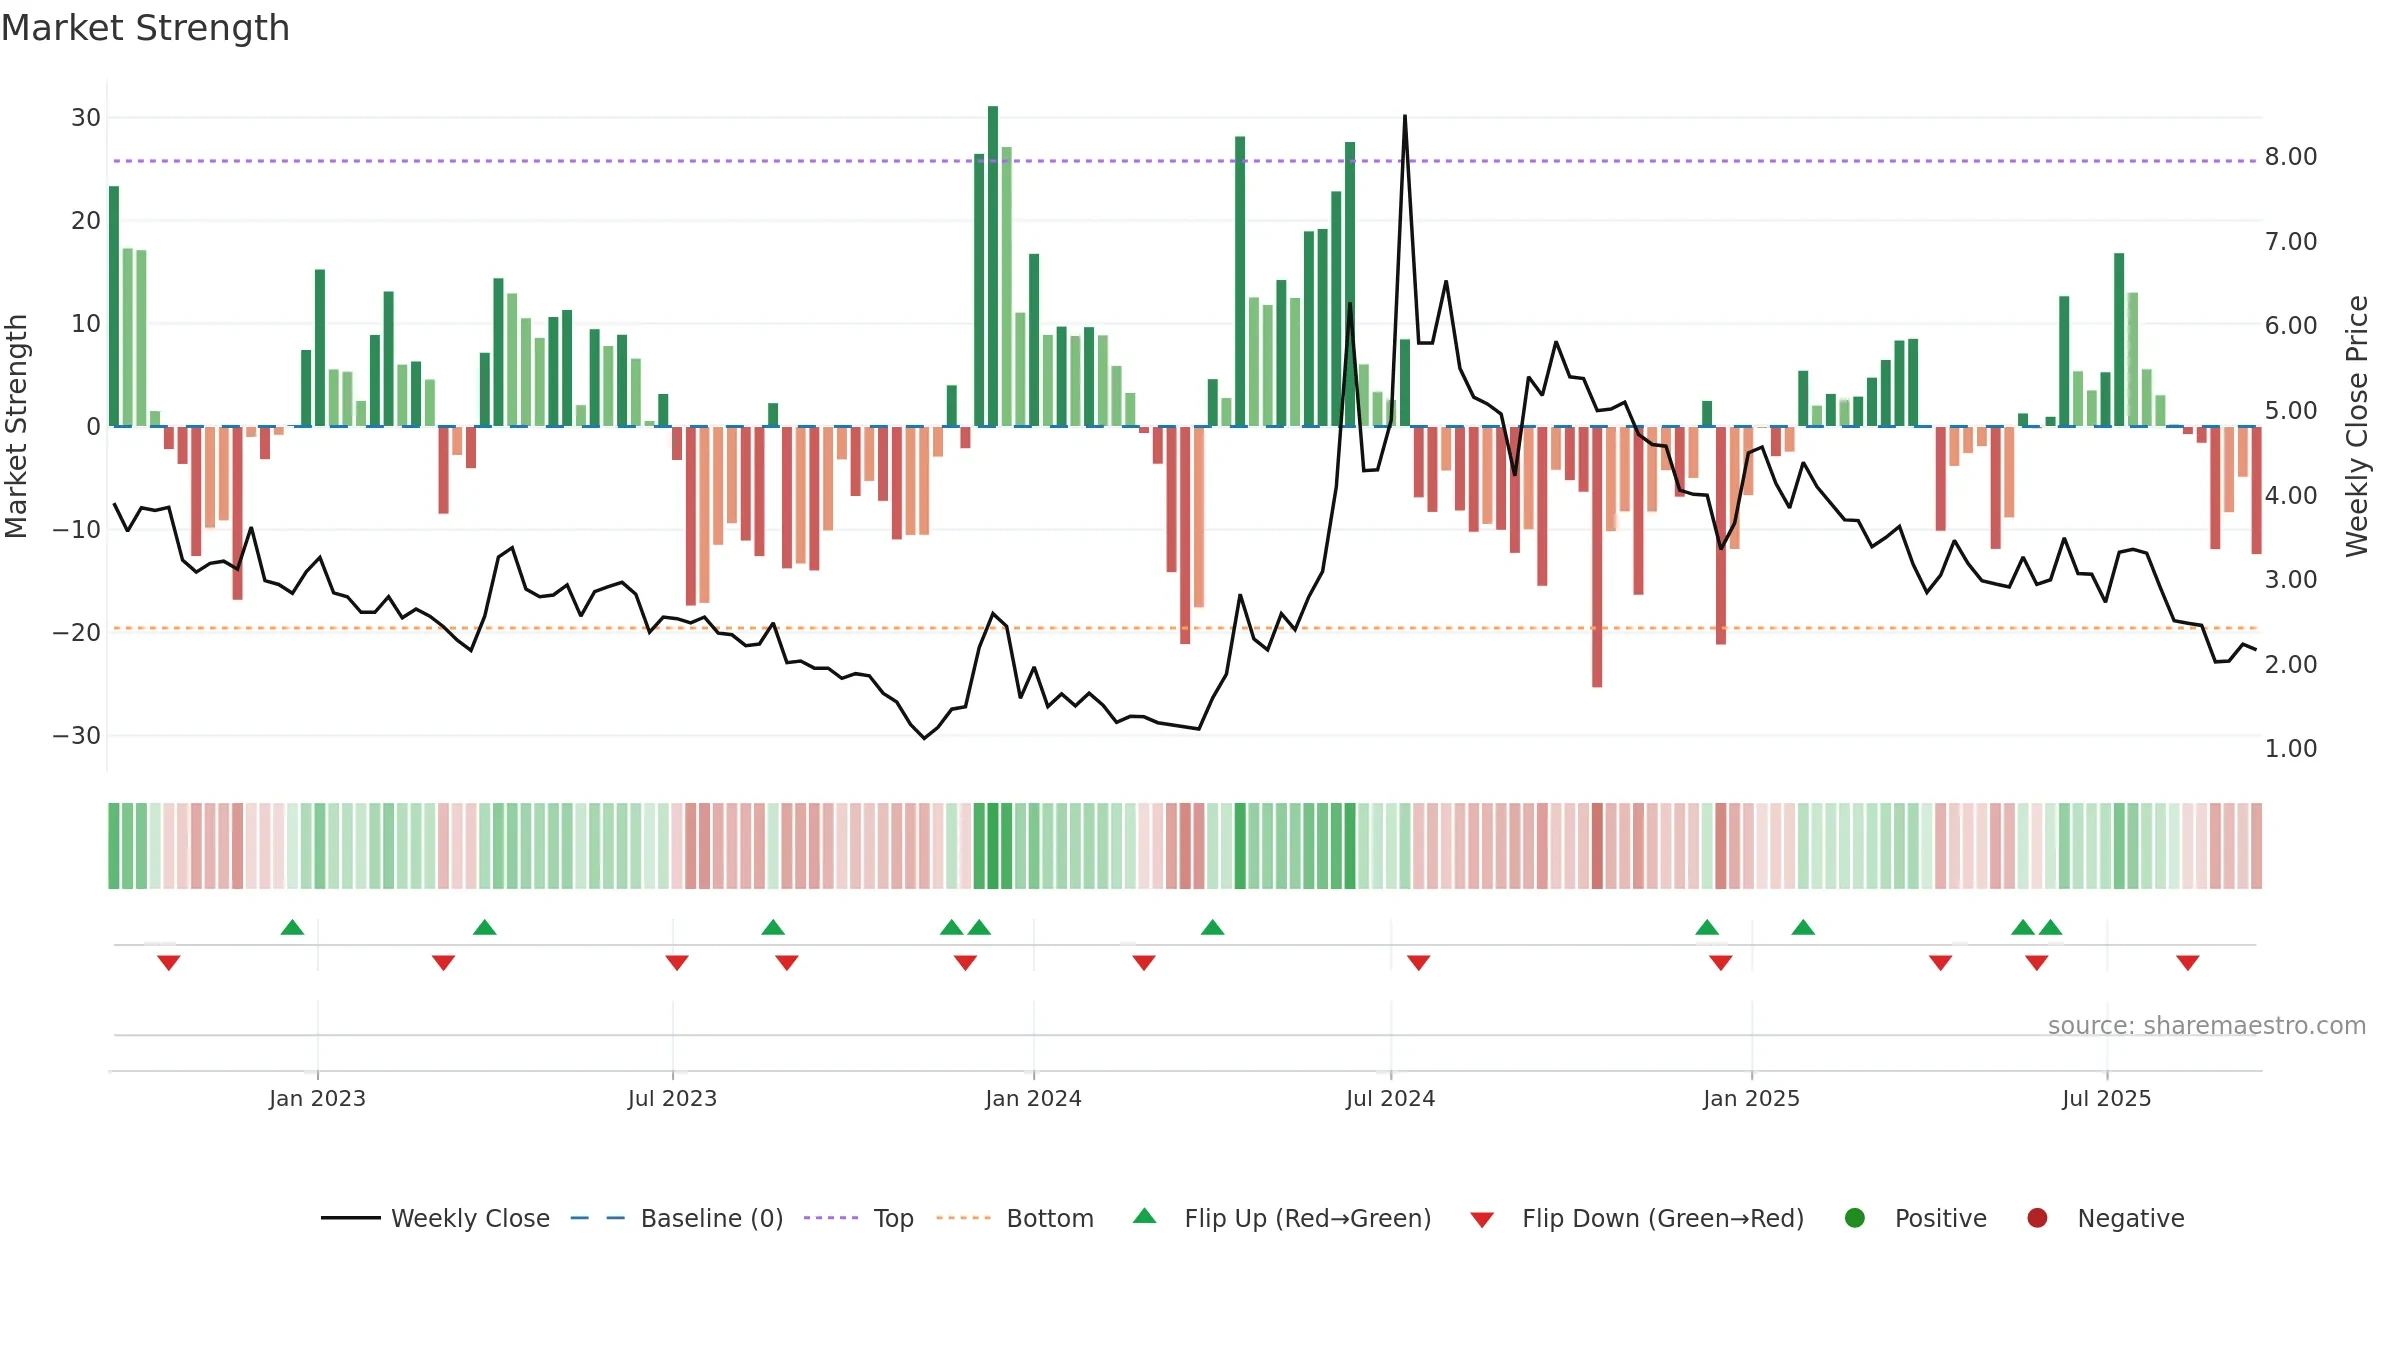Hide the Bottom threshold line via the legend
2400x1350 pixels.
click(1014, 1218)
